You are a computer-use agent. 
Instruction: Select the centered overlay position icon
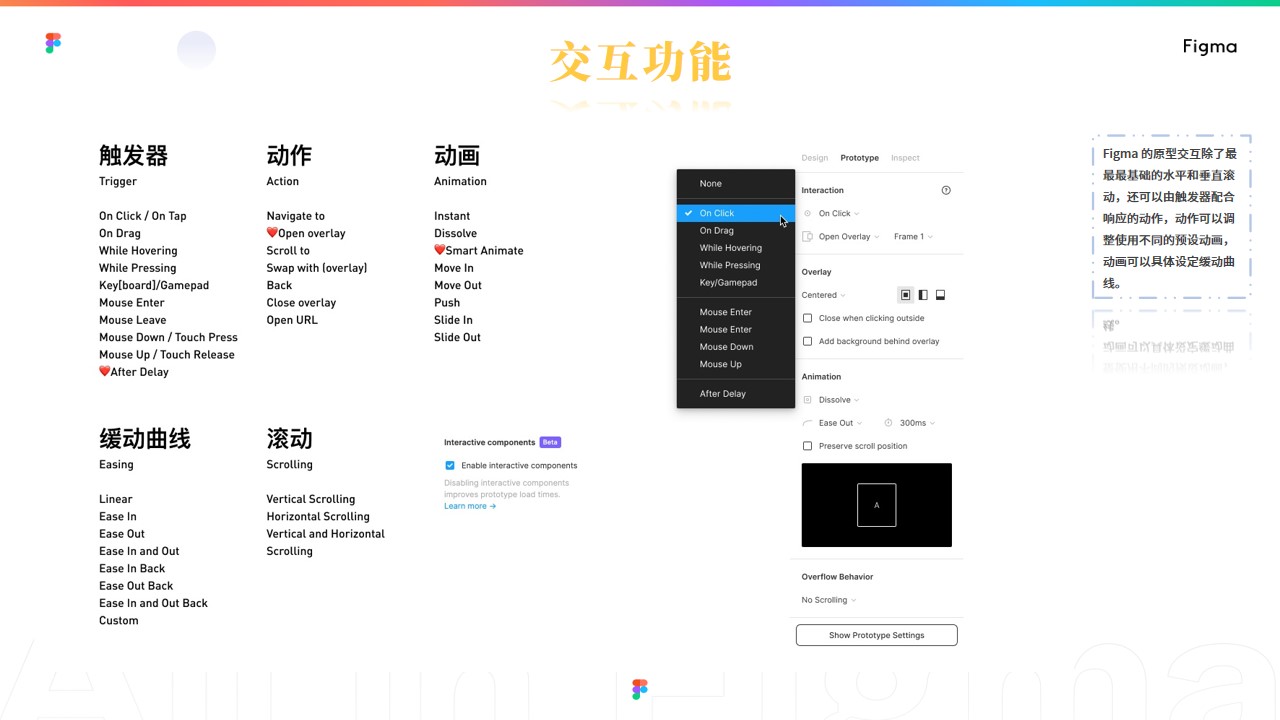[x=906, y=295]
